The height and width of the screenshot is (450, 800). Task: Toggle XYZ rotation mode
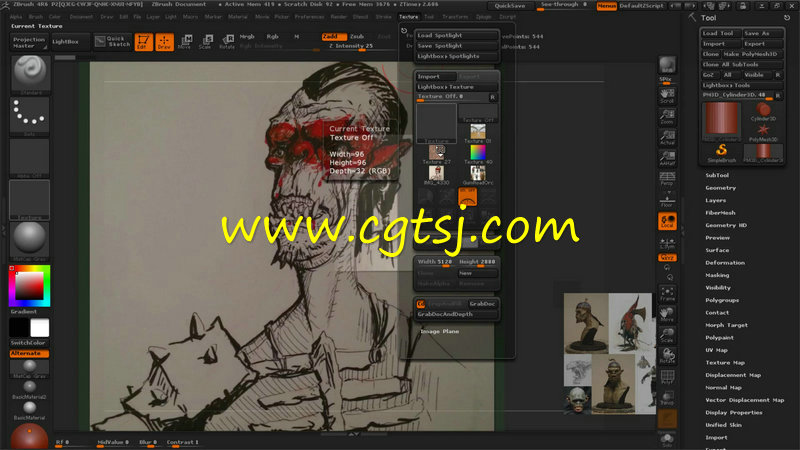click(667, 258)
